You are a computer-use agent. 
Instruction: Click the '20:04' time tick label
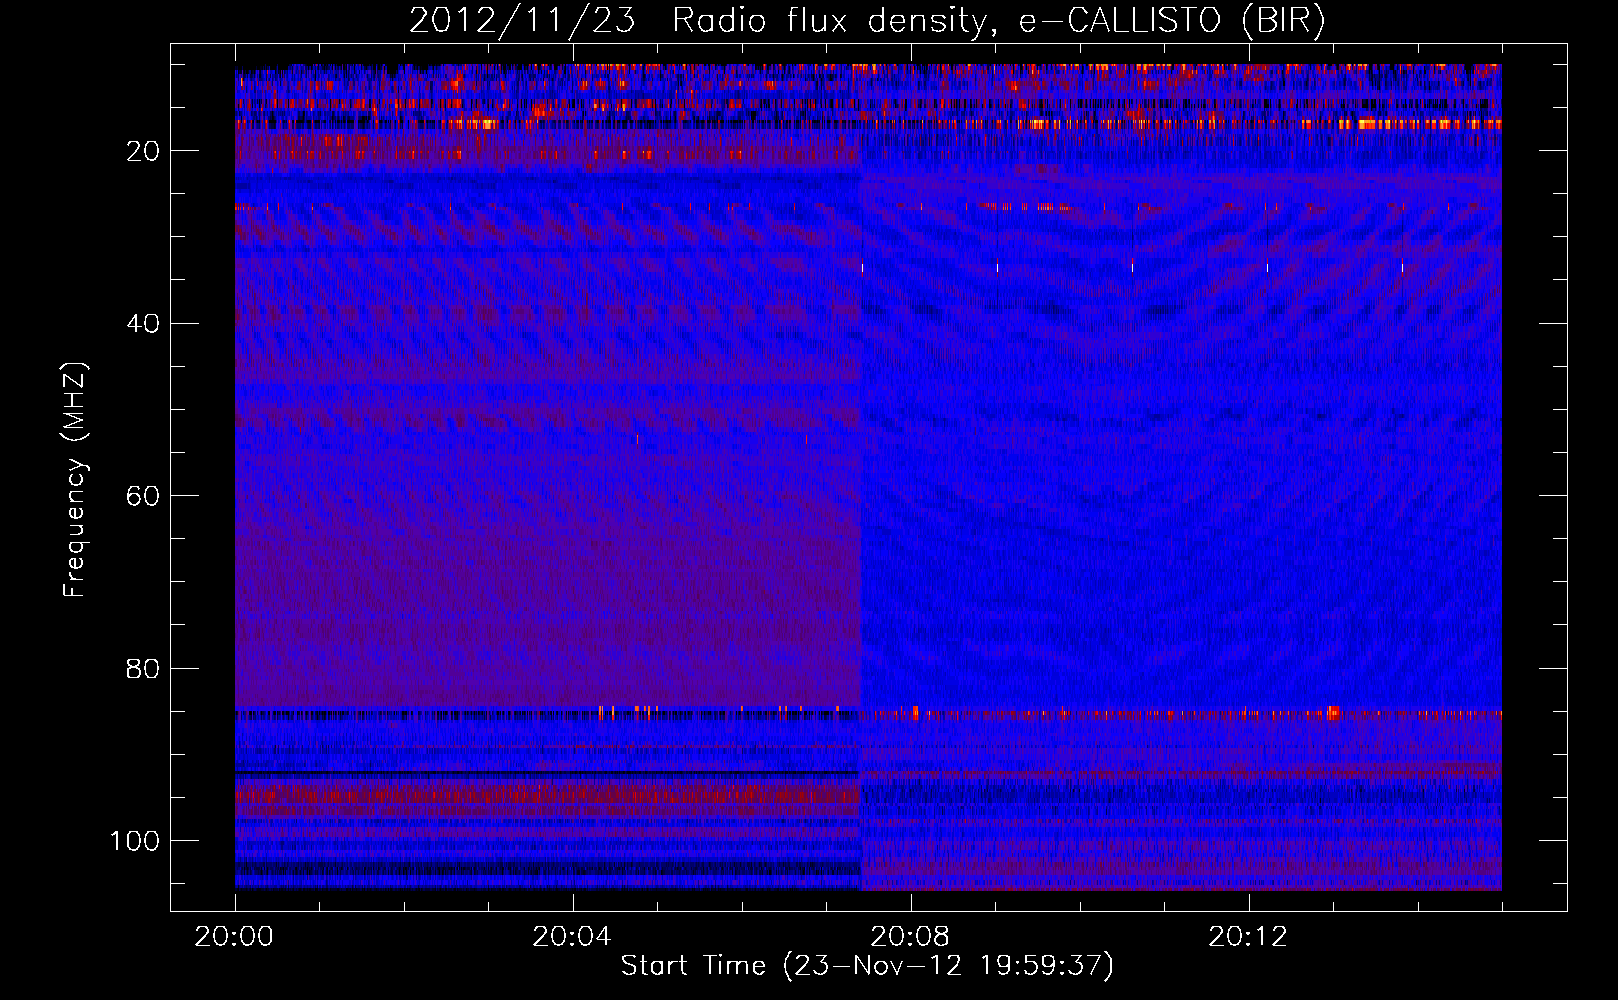click(572, 937)
